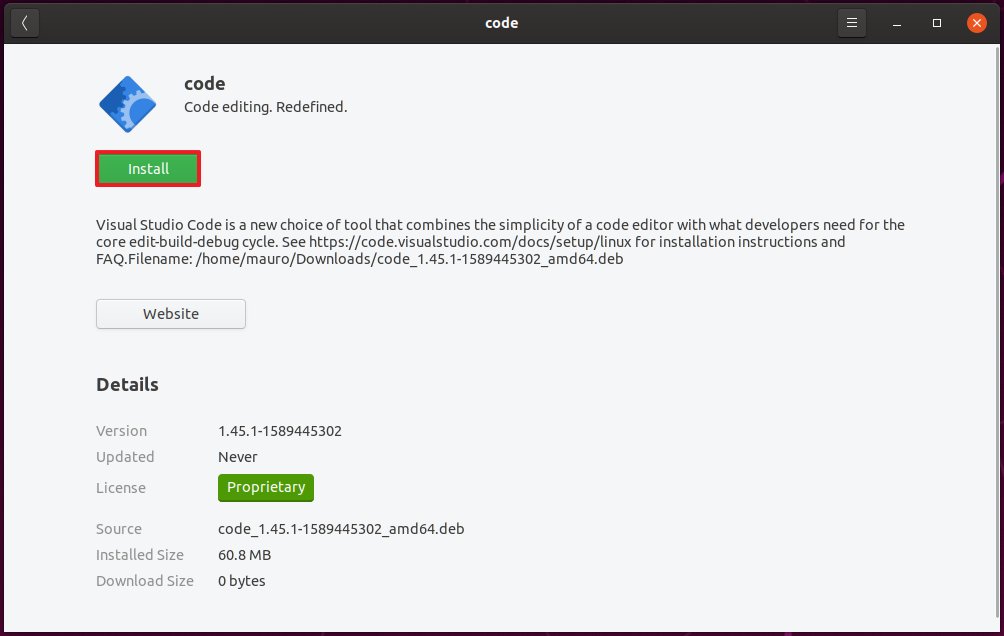
Task: Click the Visual Studio Code app icon
Action: click(x=127, y=103)
